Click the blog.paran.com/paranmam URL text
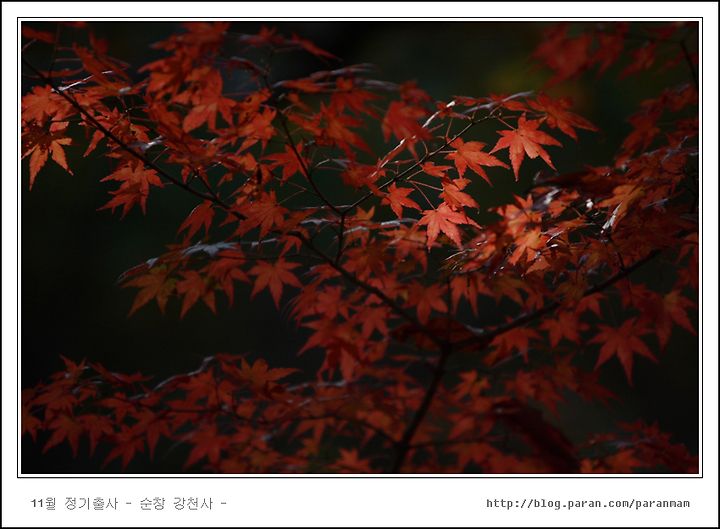 [x=588, y=503]
